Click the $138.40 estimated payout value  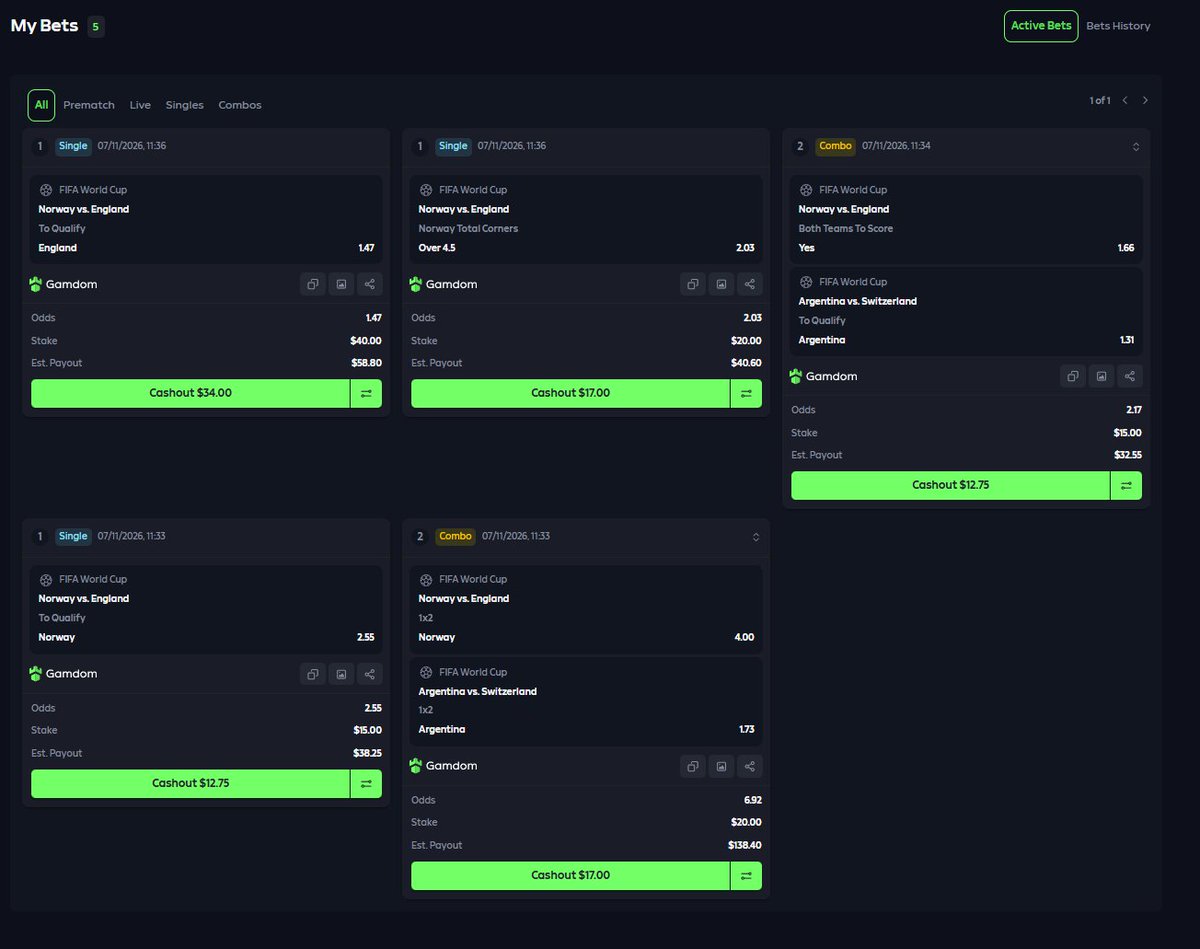point(745,845)
